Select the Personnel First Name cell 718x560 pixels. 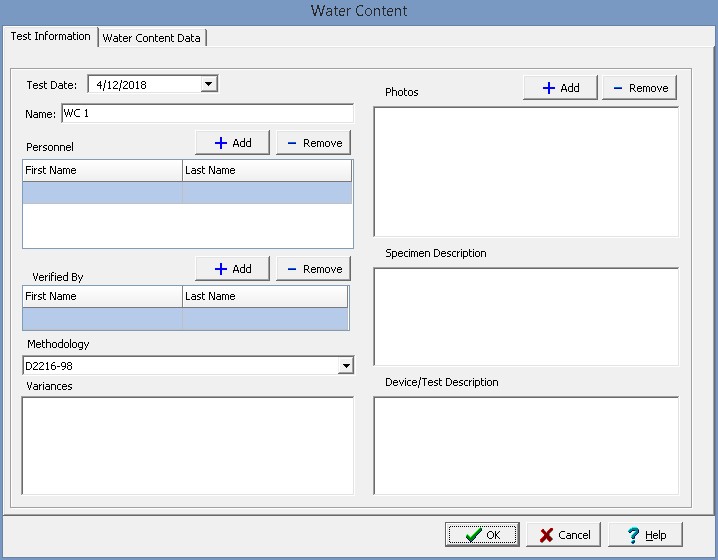click(x=103, y=193)
